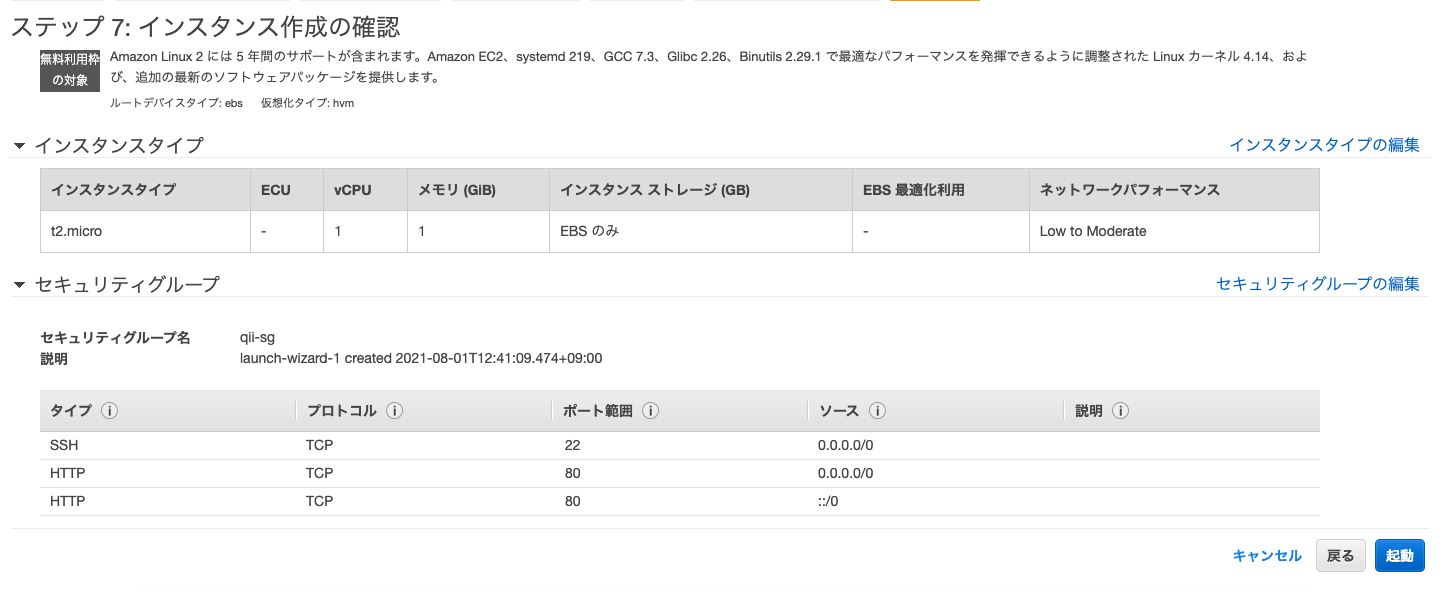Click the 説明 column info icon

pos(1119,410)
